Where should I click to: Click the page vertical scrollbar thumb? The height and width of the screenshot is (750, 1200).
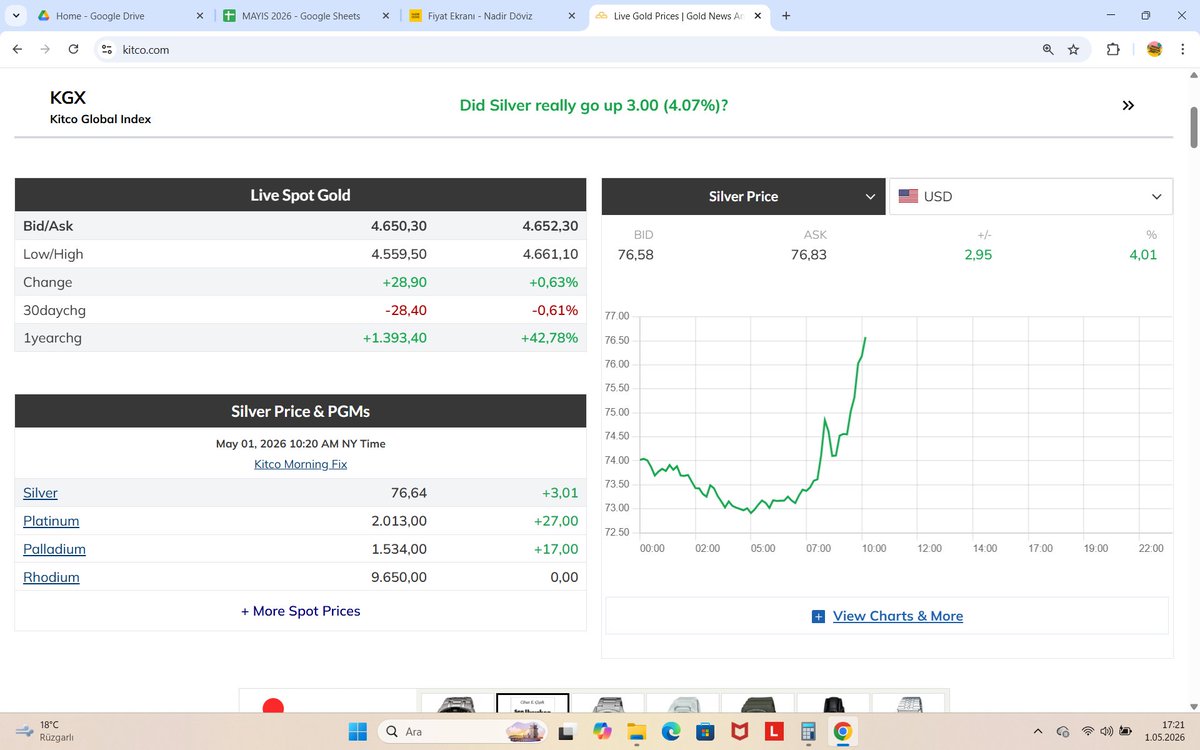1193,126
